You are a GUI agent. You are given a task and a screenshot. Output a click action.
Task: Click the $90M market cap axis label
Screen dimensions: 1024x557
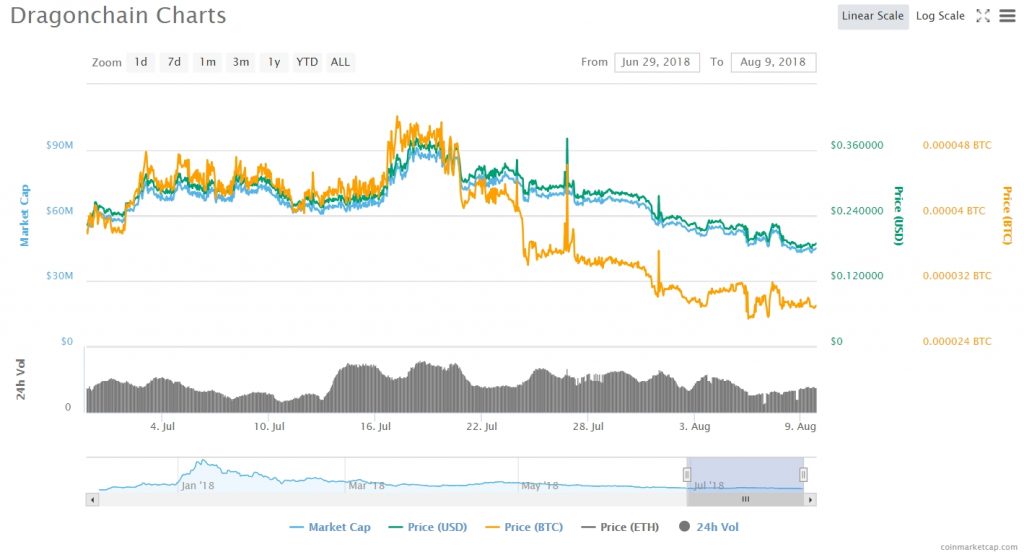[59, 146]
